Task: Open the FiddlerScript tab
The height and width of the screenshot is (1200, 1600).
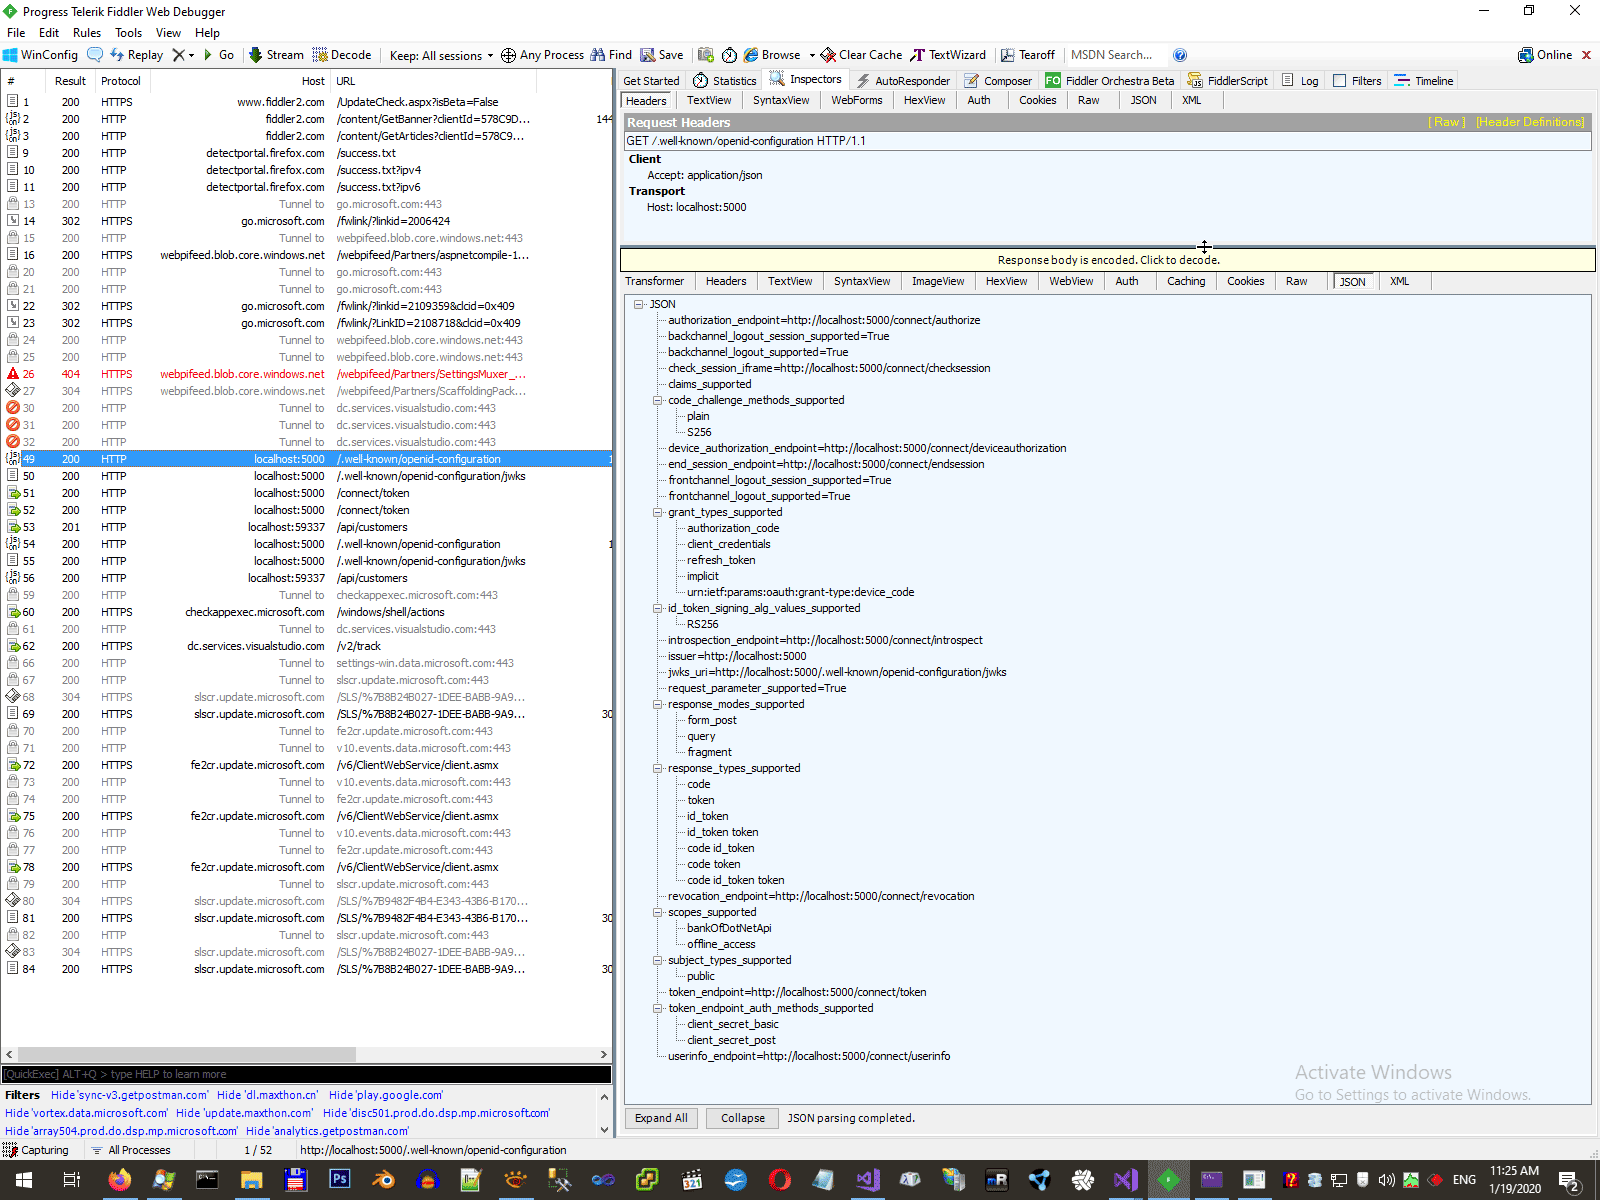Action: click(1227, 81)
